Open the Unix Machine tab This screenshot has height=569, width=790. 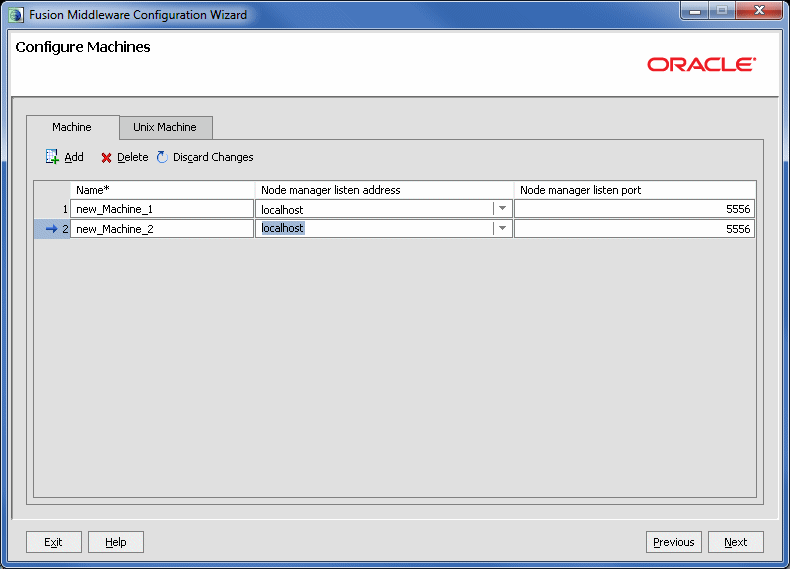pyautogui.click(x=165, y=128)
